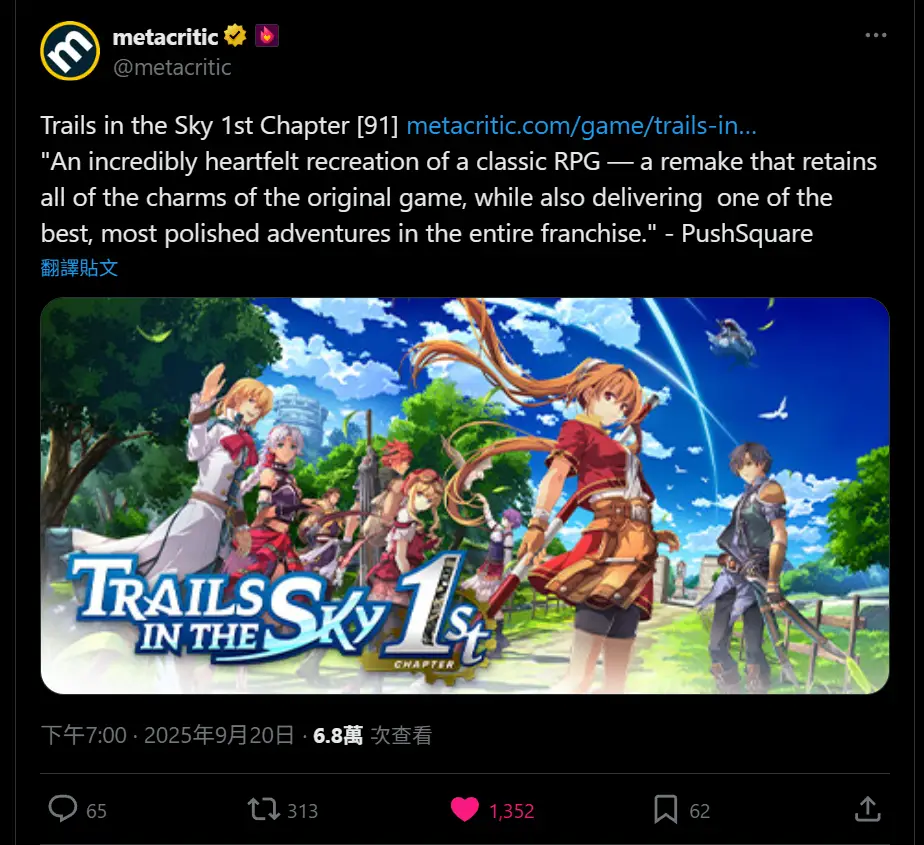Image resolution: width=924 pixels, height=845 pixels.
Task: Click the metacritic profile avatar
Action: point(70,51)
